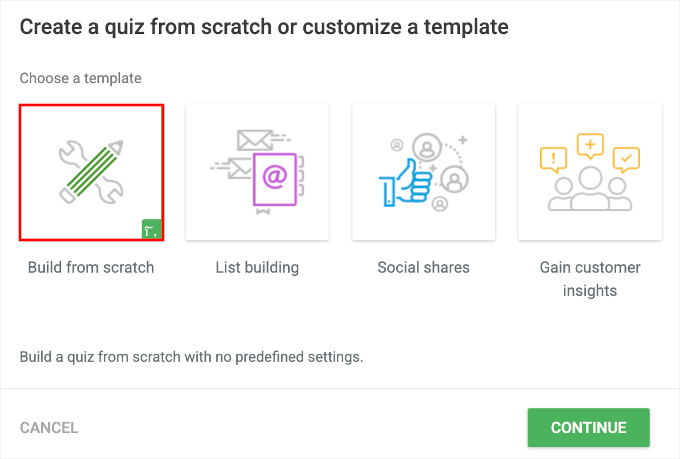
Task: Click the checkmark speech bubble icon
Action: point(626,158)
